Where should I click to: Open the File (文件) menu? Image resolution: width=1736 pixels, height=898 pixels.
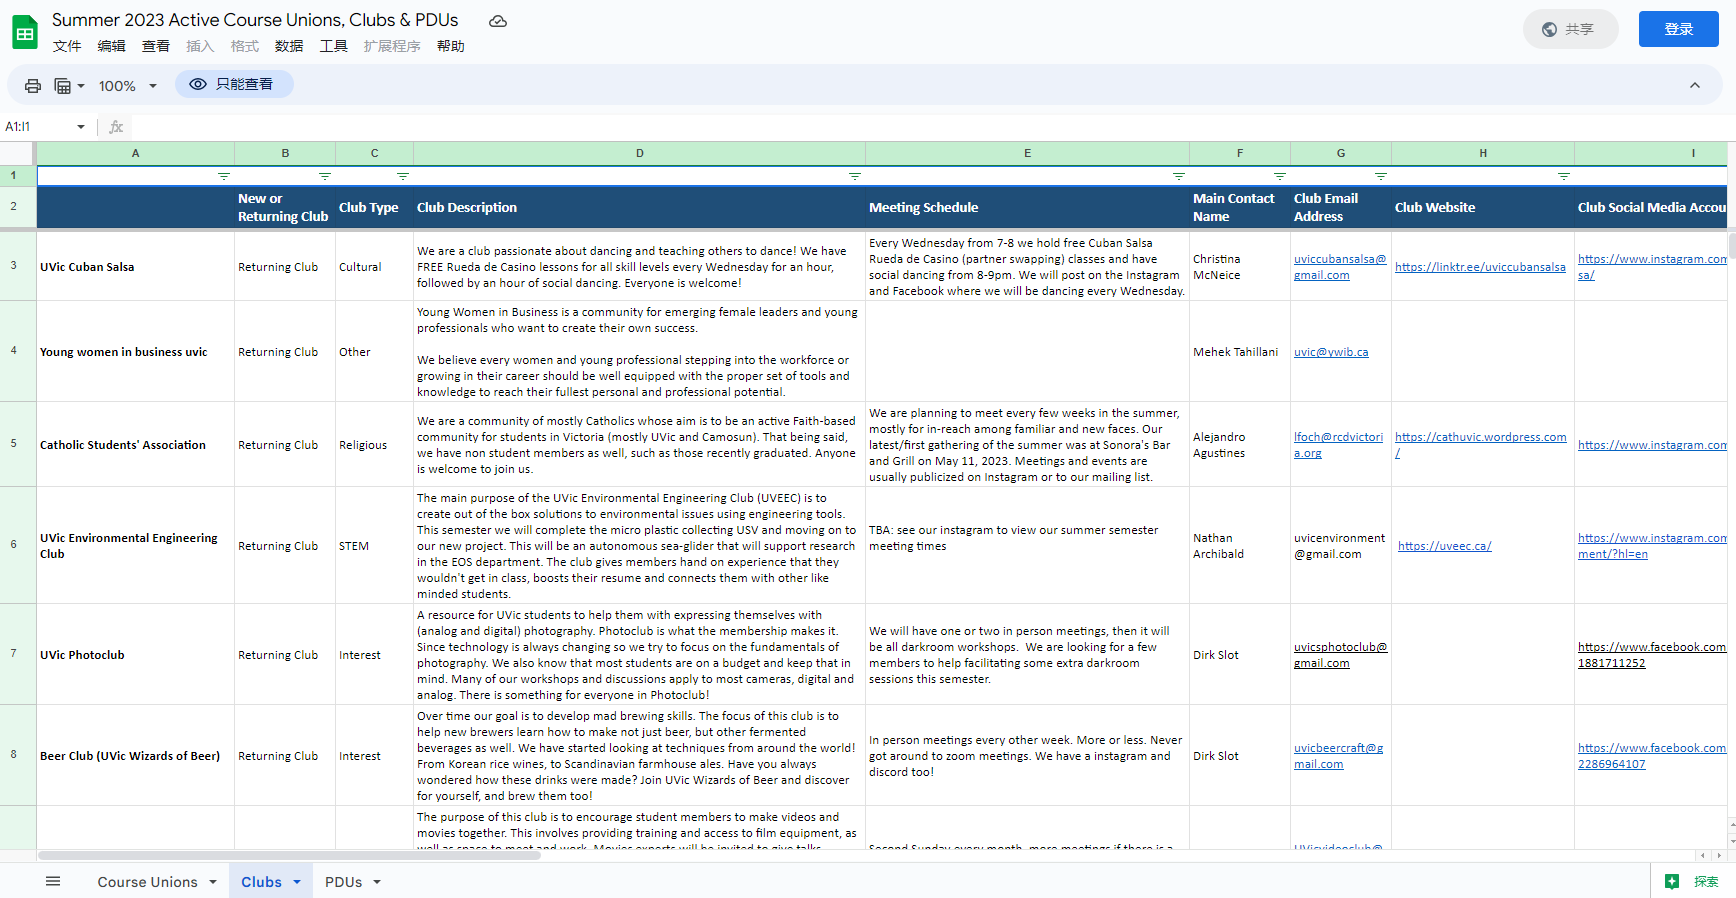click(x=67, y=46)
